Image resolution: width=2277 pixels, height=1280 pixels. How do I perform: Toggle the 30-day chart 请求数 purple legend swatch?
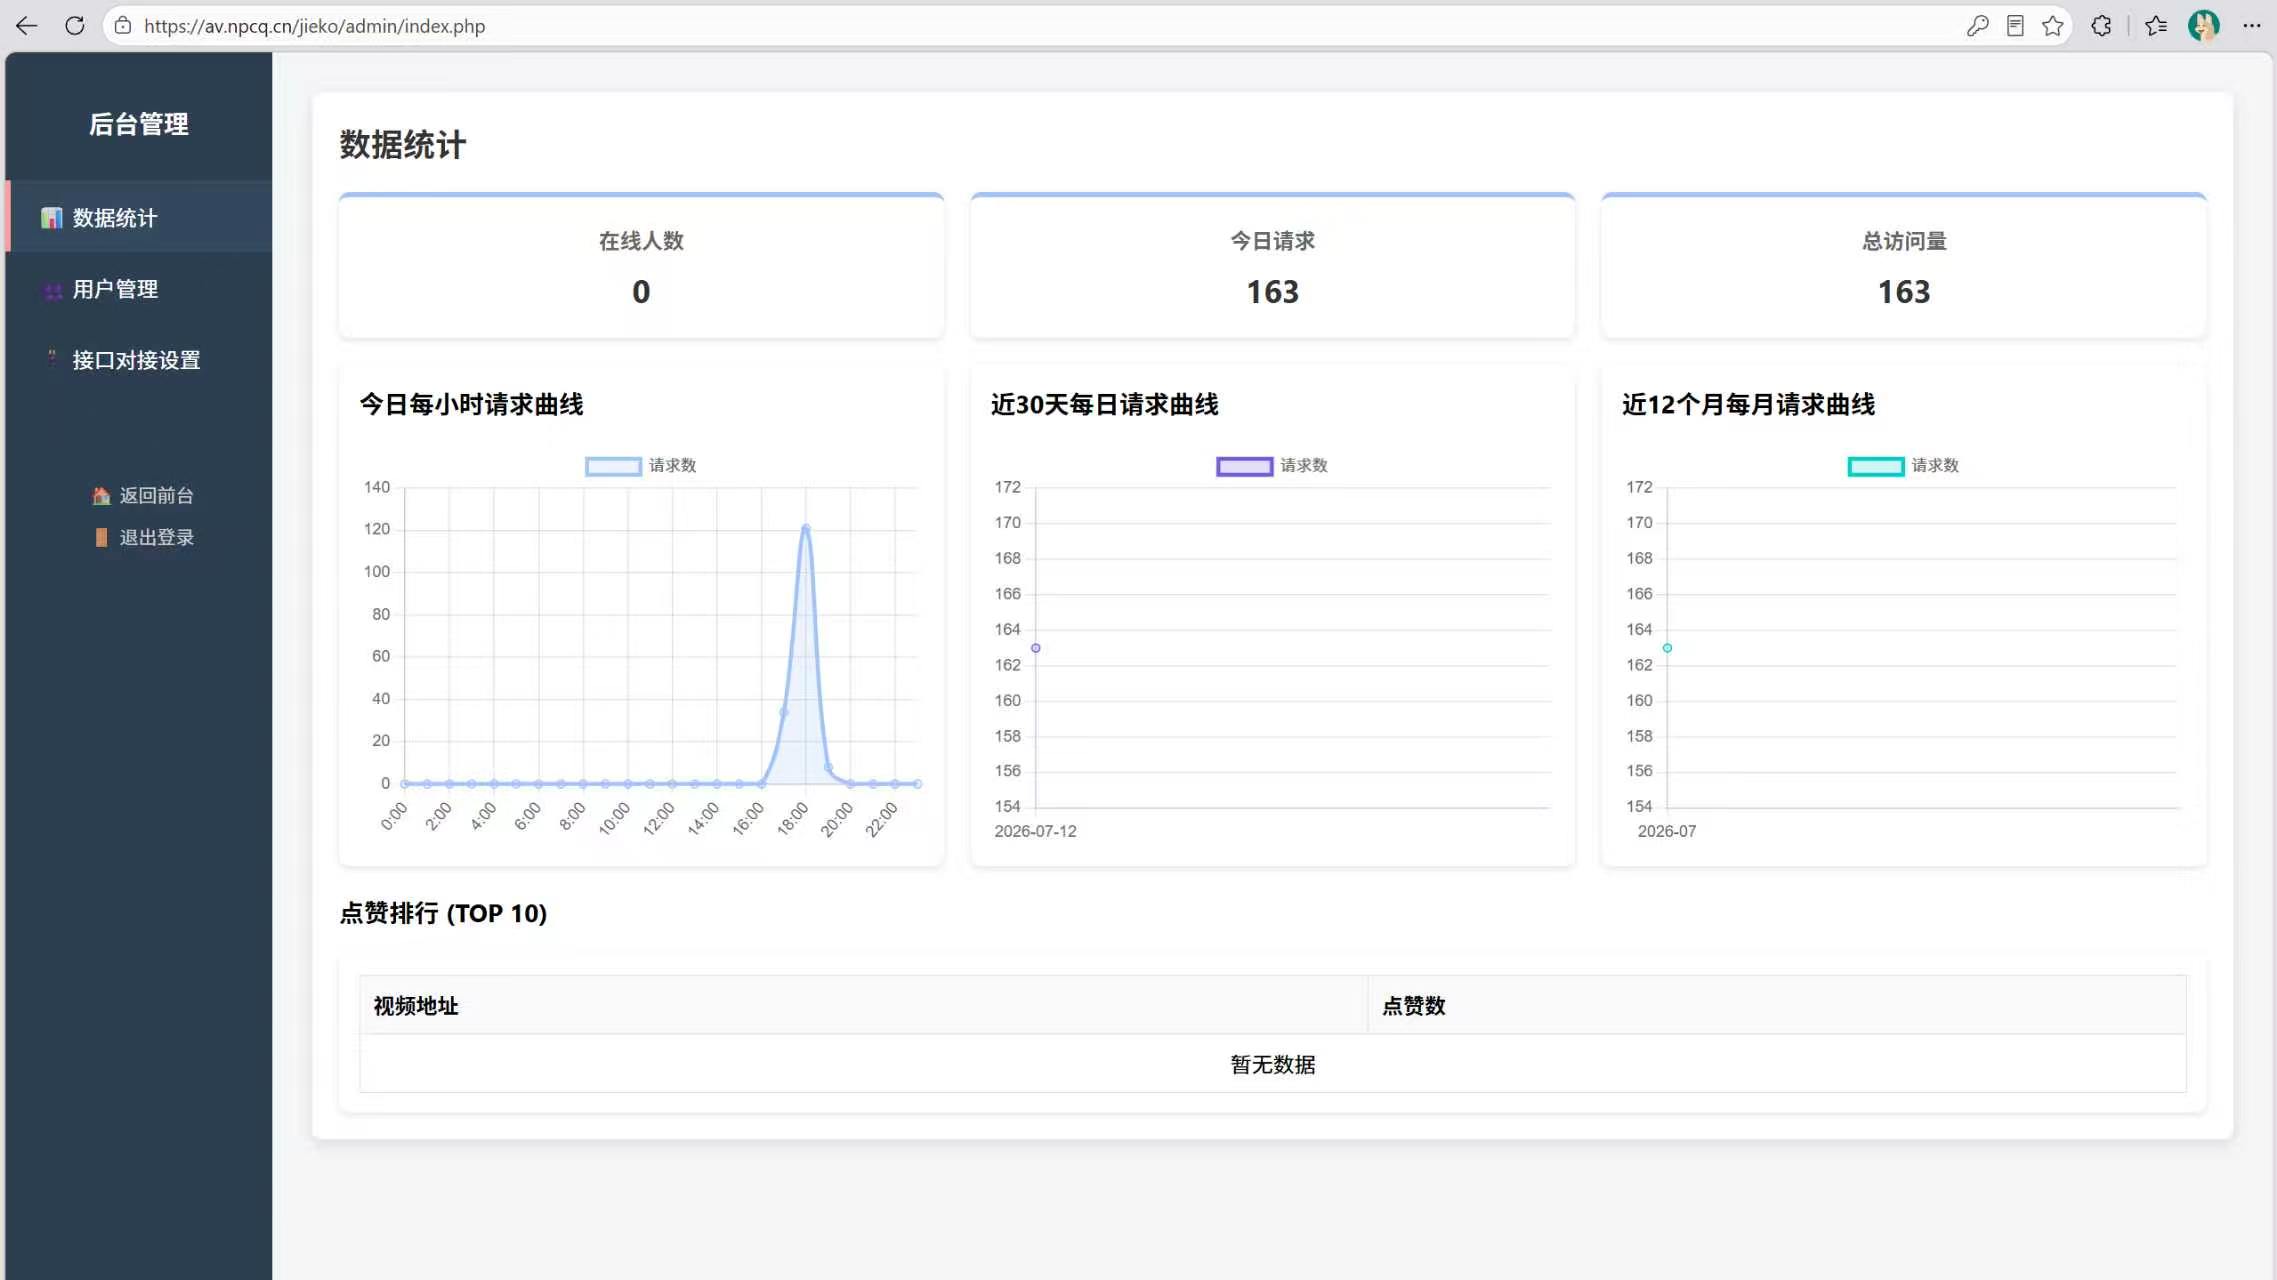pyautogui.click(x=1244, y=466)
